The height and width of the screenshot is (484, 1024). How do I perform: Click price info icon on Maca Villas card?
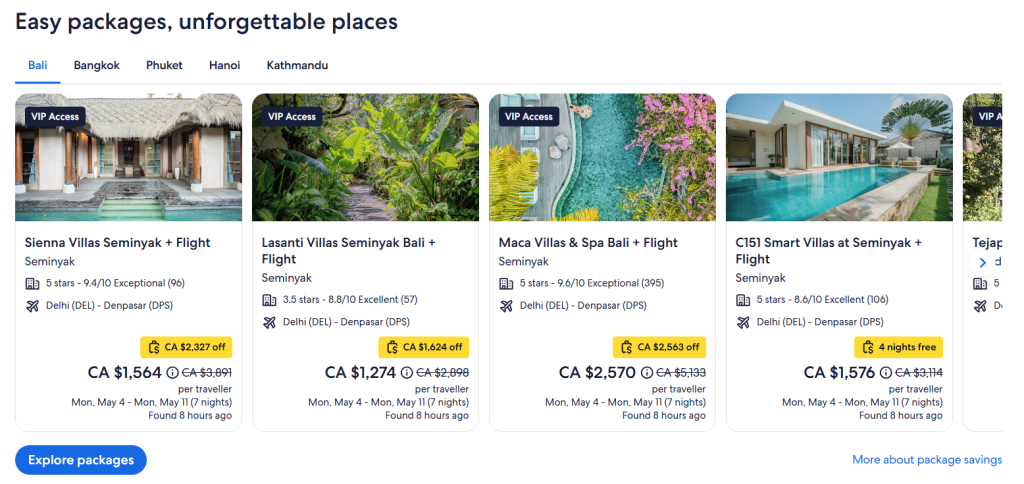646,373
